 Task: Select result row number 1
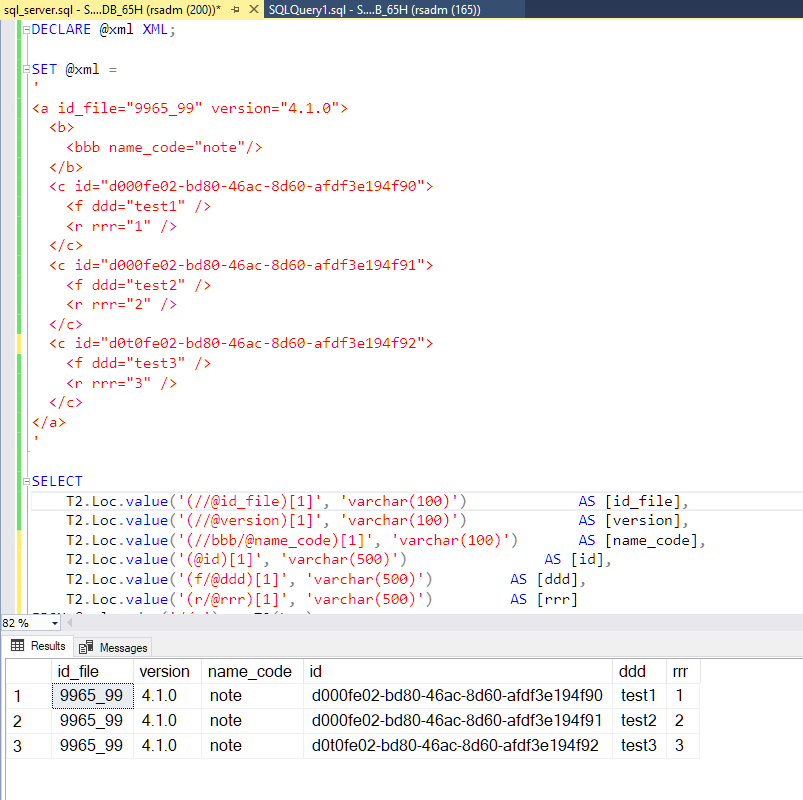point(29,696)
